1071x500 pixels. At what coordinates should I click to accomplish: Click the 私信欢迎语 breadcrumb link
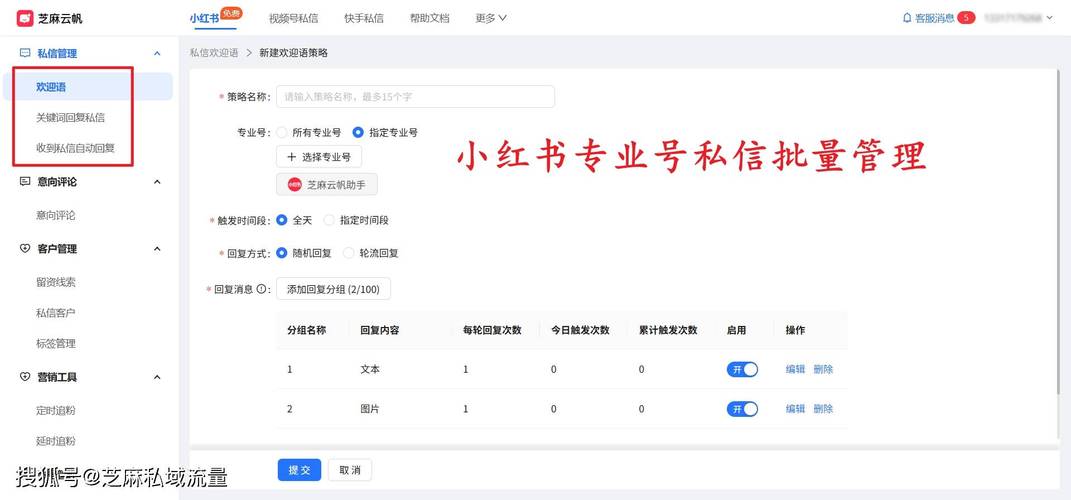tap(214, 53)
